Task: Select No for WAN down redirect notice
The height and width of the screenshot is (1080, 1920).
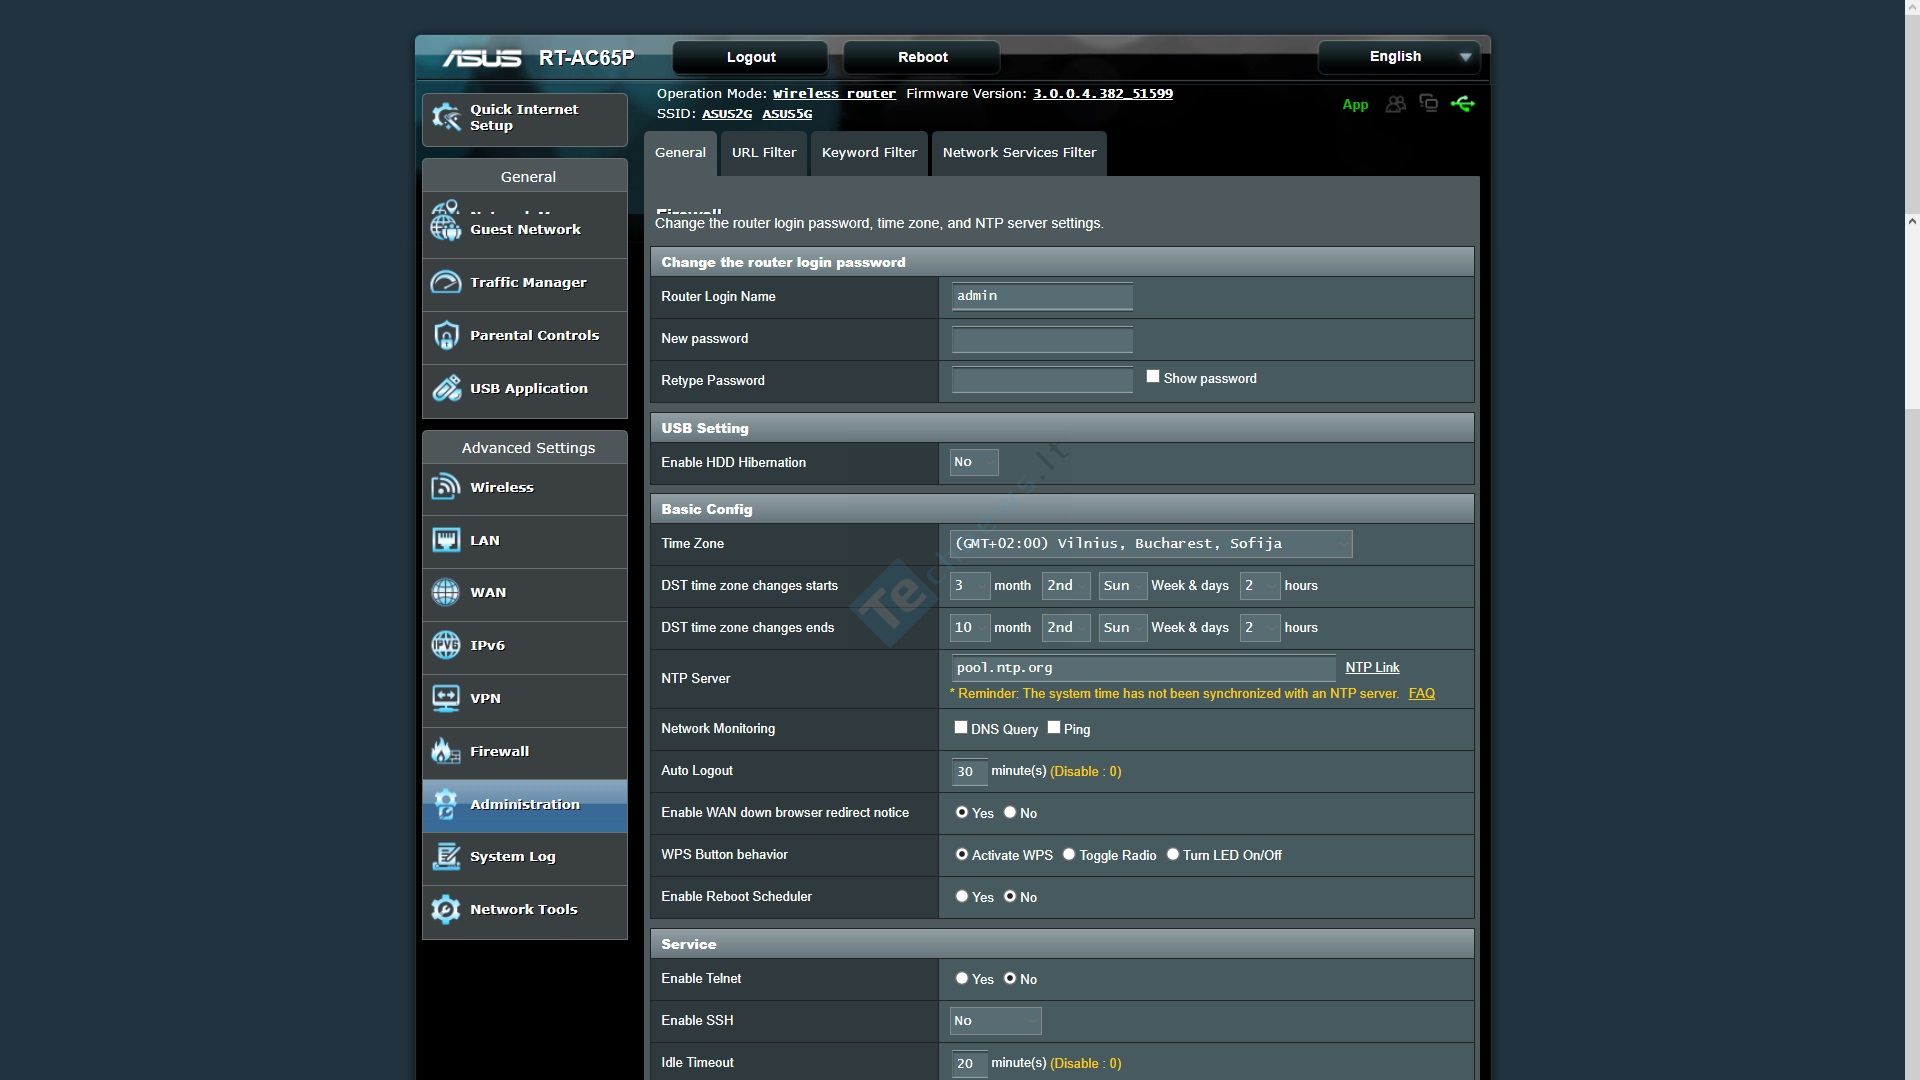Action: click(x=1010, y=813)
